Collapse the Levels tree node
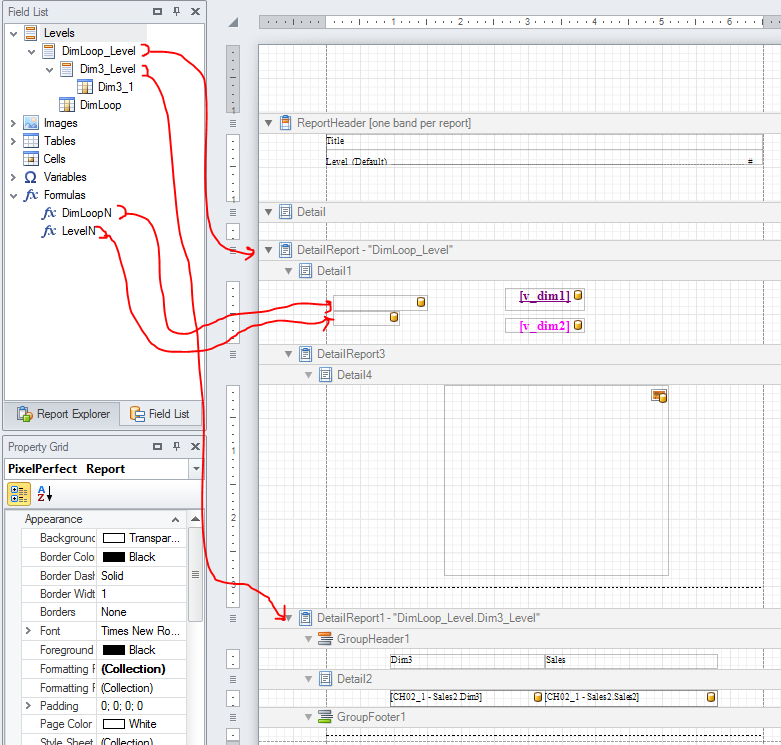Viewport: 781px width, 745px height. 13,34
